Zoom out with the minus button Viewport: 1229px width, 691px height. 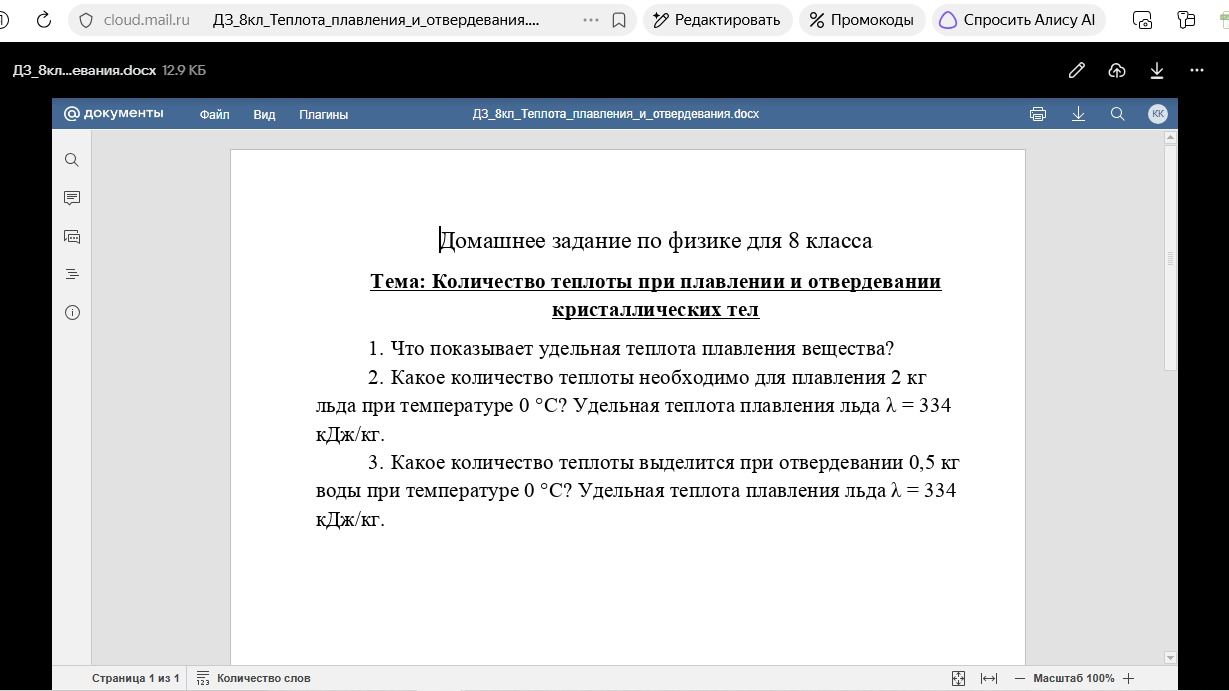click(1020, 678)
